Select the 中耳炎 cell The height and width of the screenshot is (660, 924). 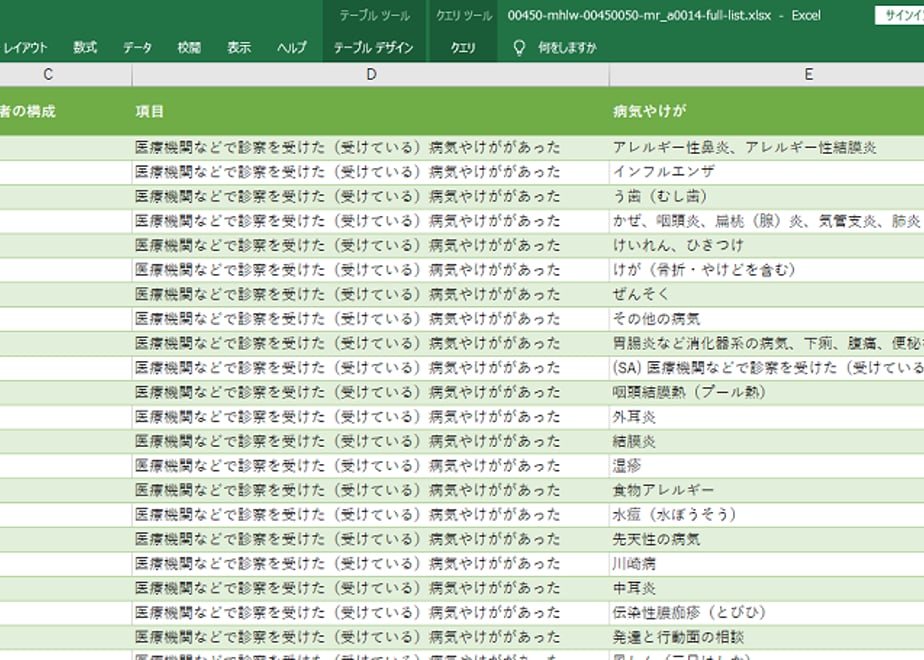(767, 588)
